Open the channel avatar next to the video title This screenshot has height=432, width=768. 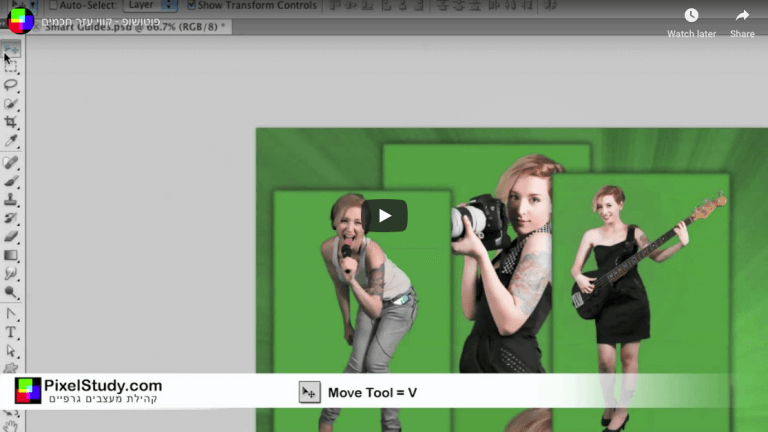pos(21,21)
